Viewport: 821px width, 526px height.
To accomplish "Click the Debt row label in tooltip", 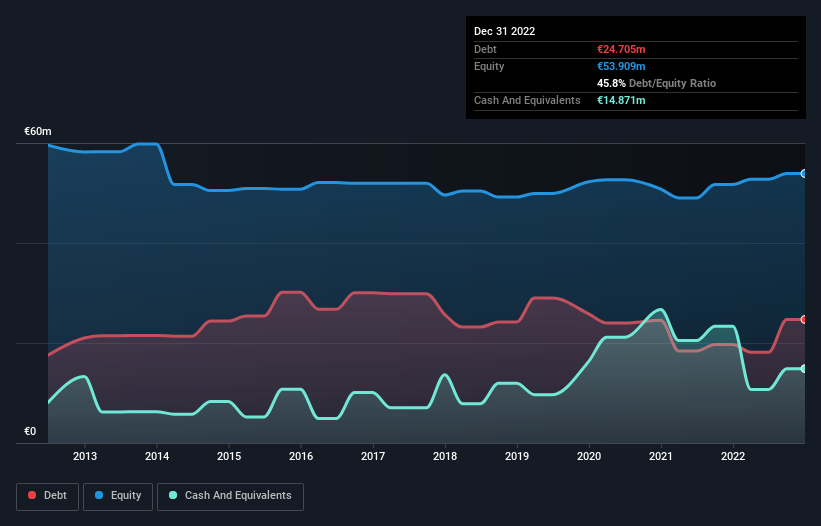I will coord(485,49).
